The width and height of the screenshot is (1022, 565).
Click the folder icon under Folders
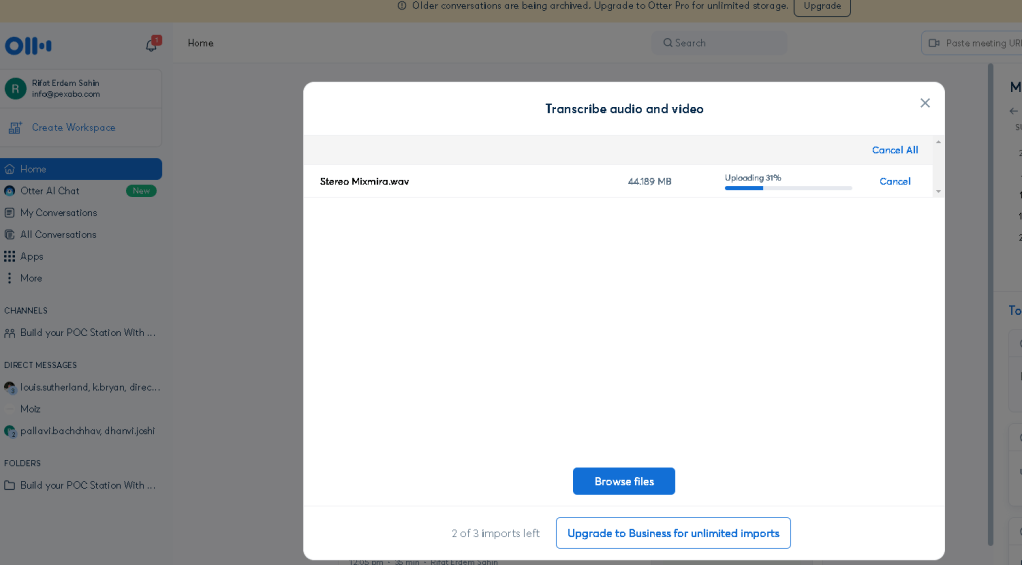pyautogui.click(x=10, y=485)
